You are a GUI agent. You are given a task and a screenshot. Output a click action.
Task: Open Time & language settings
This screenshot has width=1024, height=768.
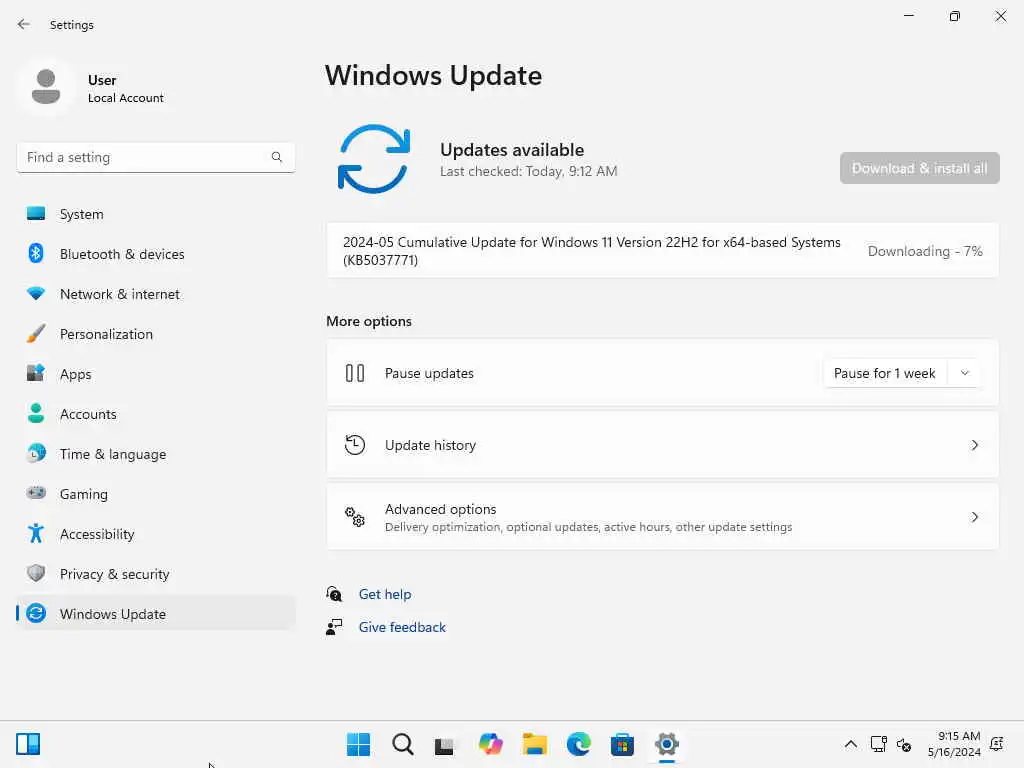[155, 453]
